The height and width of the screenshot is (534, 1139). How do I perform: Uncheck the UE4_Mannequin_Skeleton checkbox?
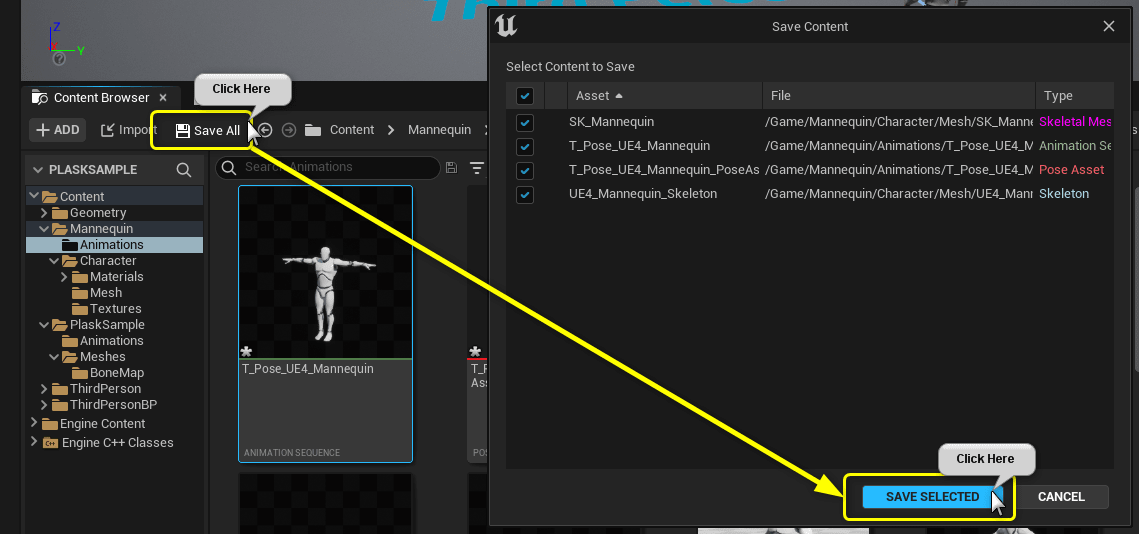click(524, 194)
